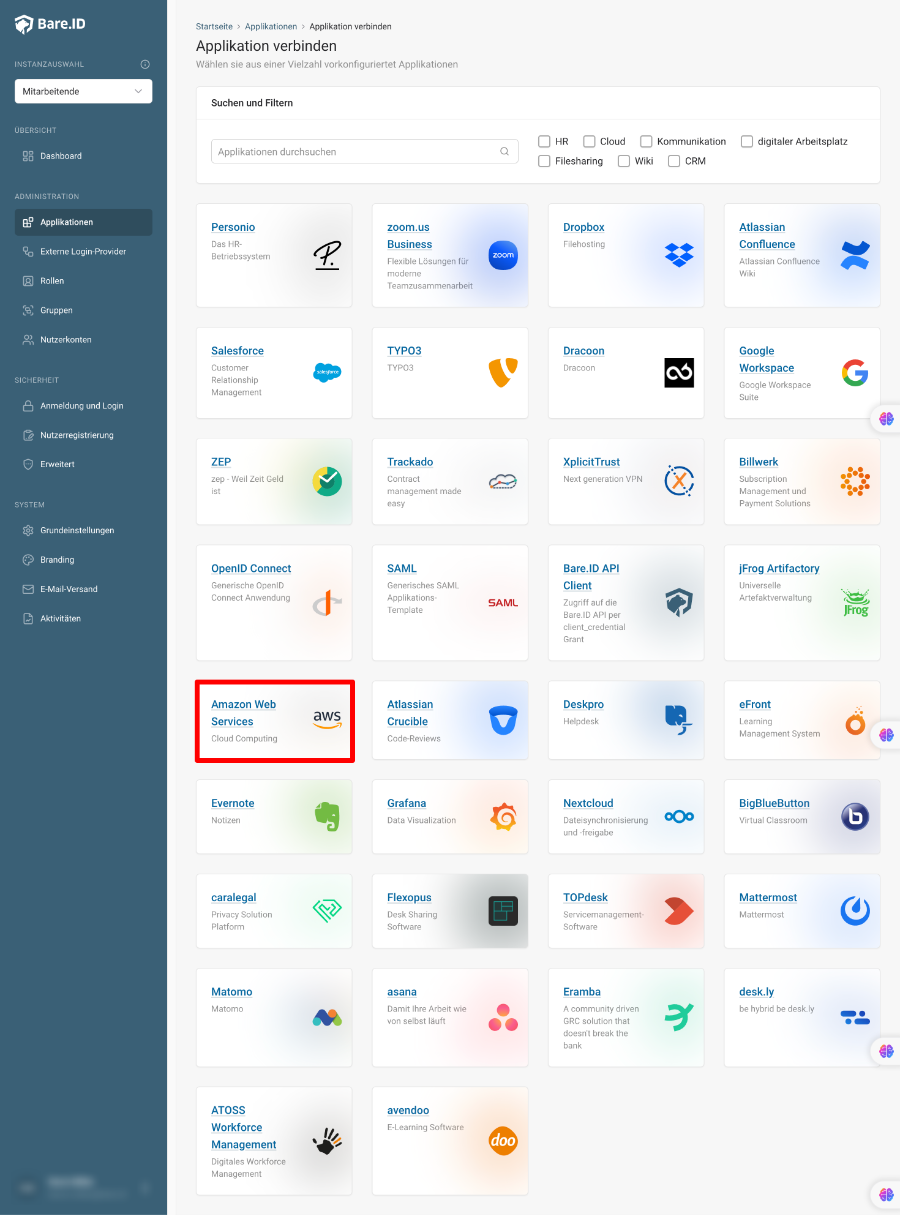Select Applikationen in the sidebar

click(83, 222)
